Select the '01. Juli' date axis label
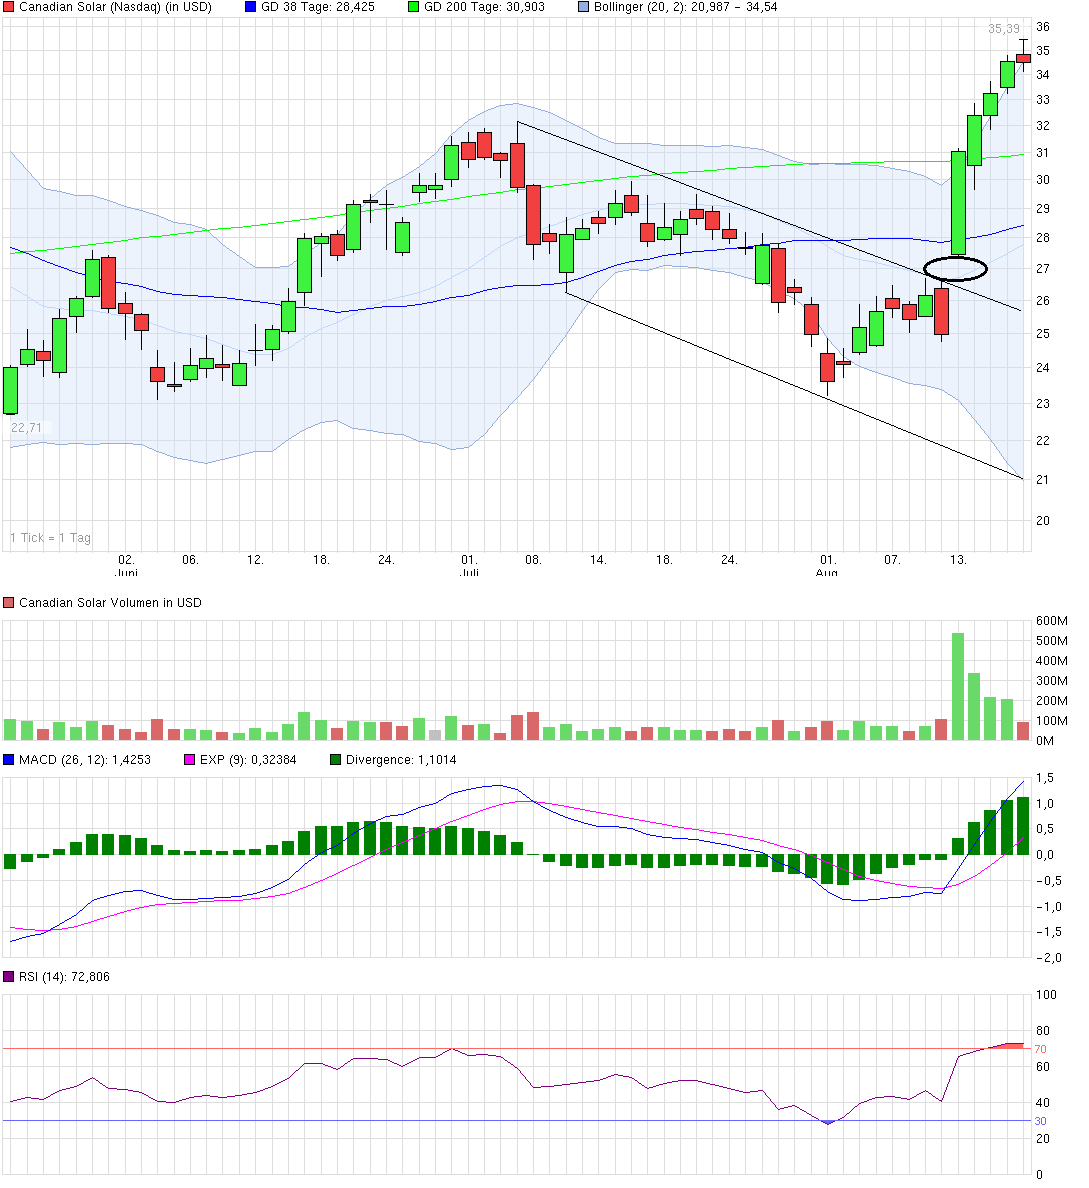Screen dimensions: 1089x1188 468,567
